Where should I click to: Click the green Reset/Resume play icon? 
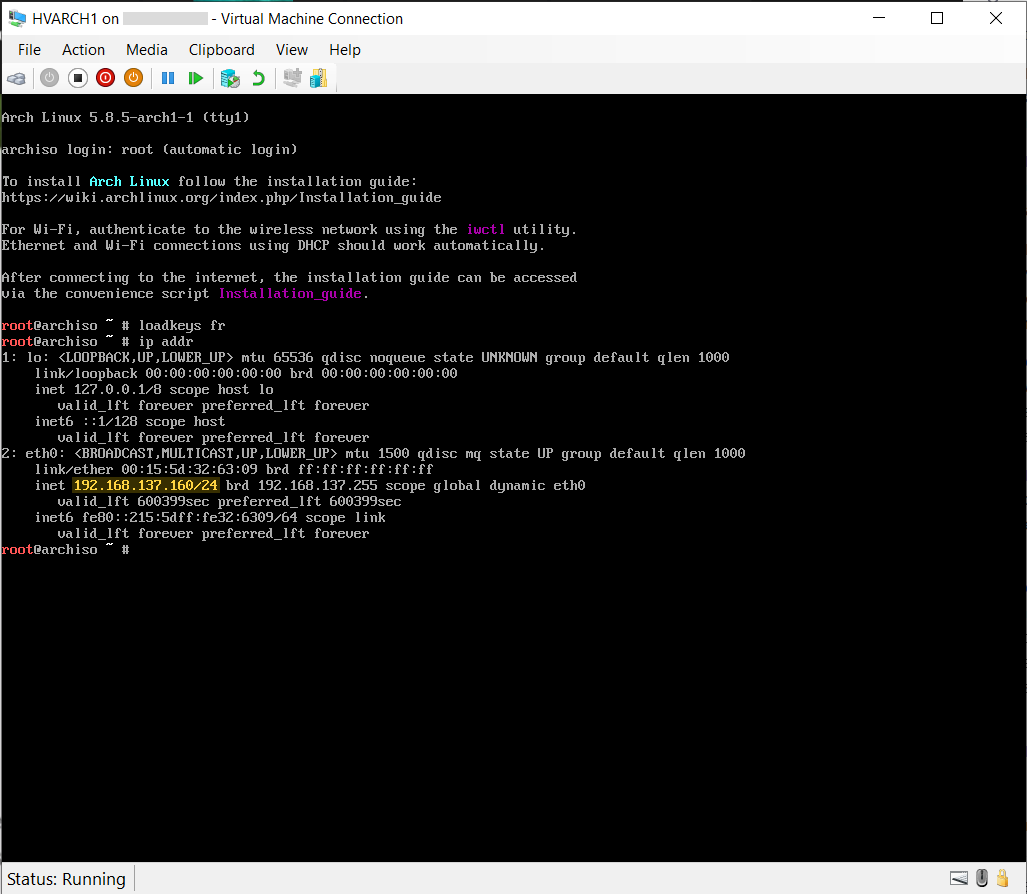coord(195,79)
